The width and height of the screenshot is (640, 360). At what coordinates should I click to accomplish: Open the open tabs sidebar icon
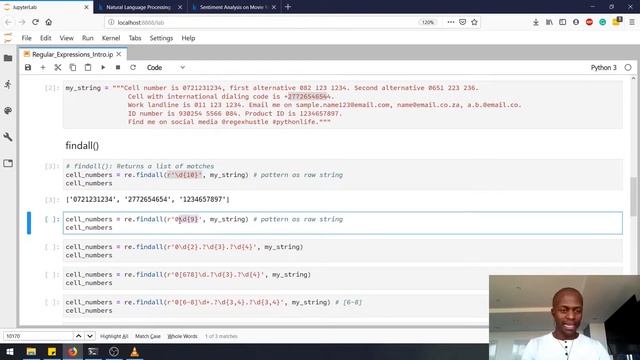[x=8, y=163]
